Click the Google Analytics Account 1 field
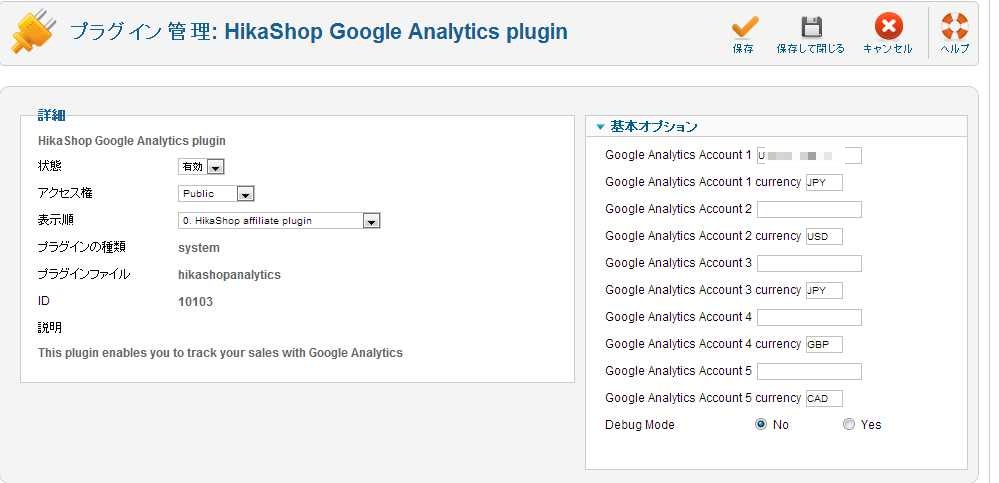999x483 pixels. tap(809, 155)
